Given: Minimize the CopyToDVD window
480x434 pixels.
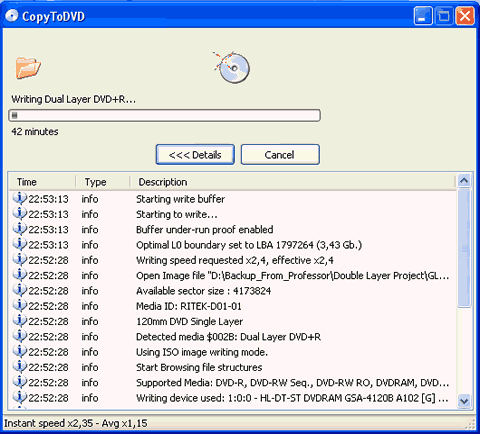Looking at the screenshot, I should [423, 16].
